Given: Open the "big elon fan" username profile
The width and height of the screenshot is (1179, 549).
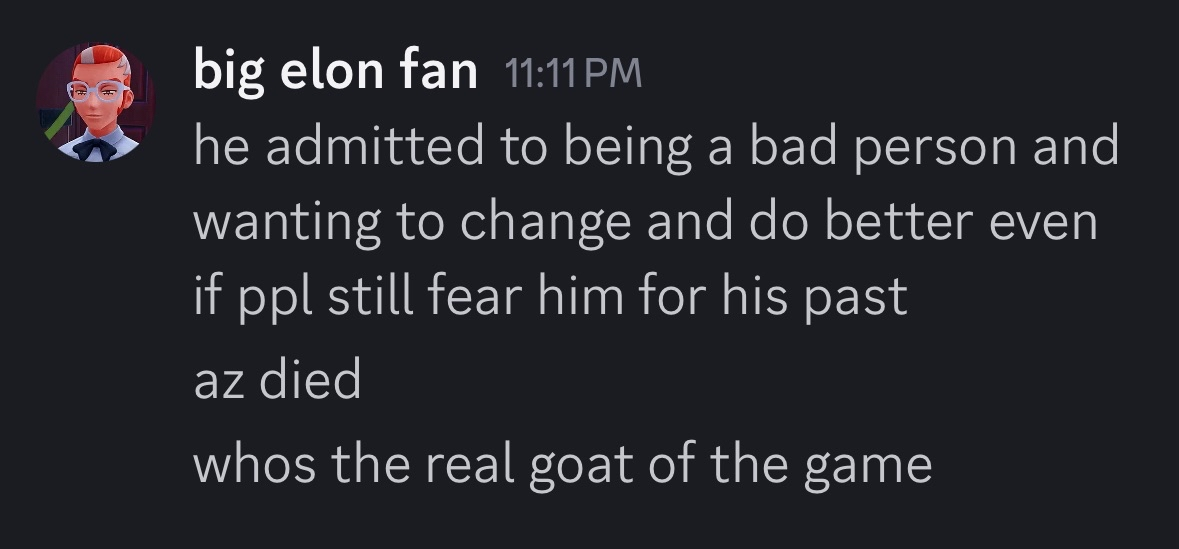Looking at the screenshot, I should tap(336, 72).
